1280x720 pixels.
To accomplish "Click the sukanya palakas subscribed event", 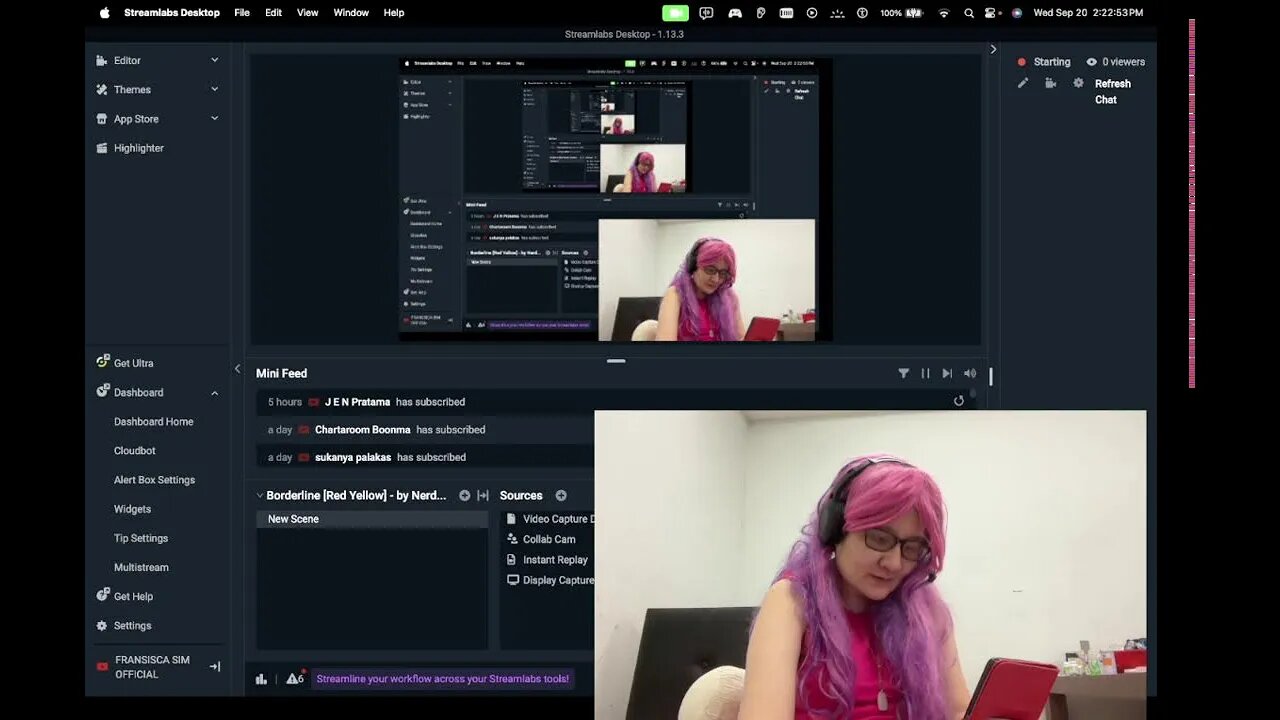I will point(425,457).
